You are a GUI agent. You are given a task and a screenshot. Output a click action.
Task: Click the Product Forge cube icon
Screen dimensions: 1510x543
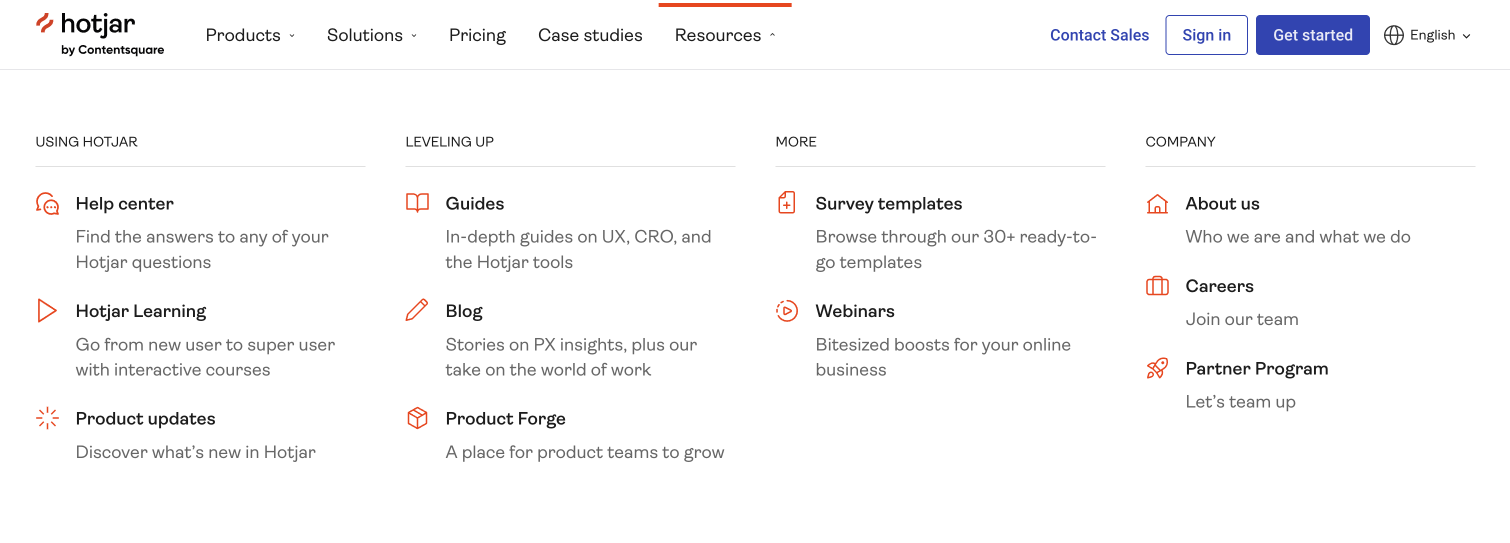pyautogui.click(x=417, y=419)
